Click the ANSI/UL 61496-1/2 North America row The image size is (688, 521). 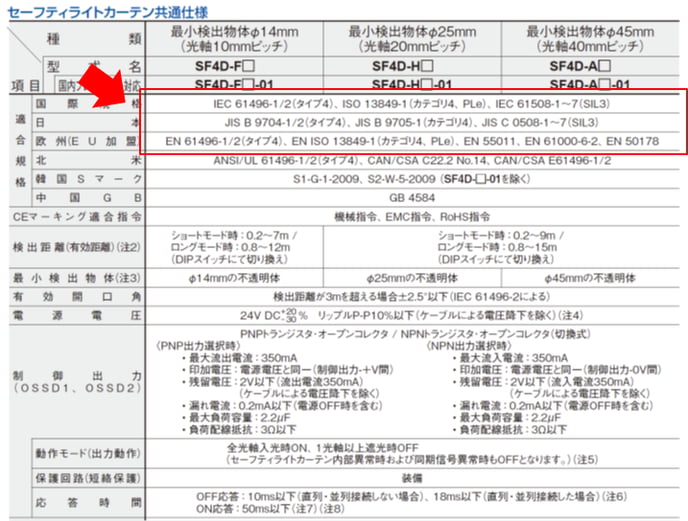tap(411, 159)
